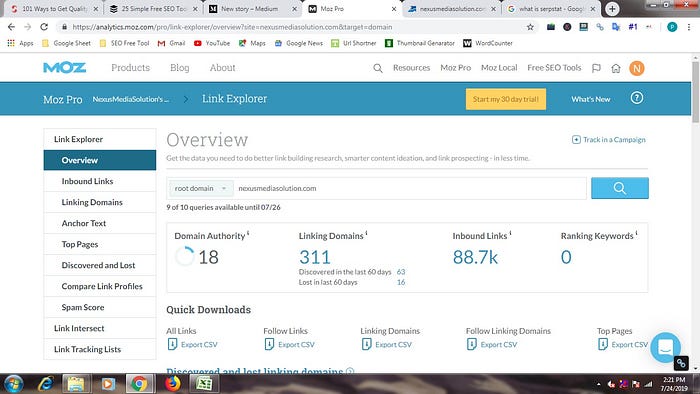Open the Blog link
This screenshot has width=700, height=394.
[179, 68]
